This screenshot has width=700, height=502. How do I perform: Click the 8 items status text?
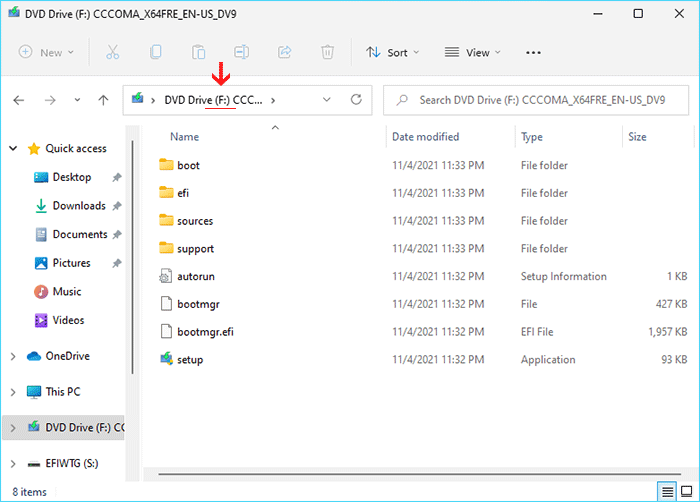tap(29, 492)
